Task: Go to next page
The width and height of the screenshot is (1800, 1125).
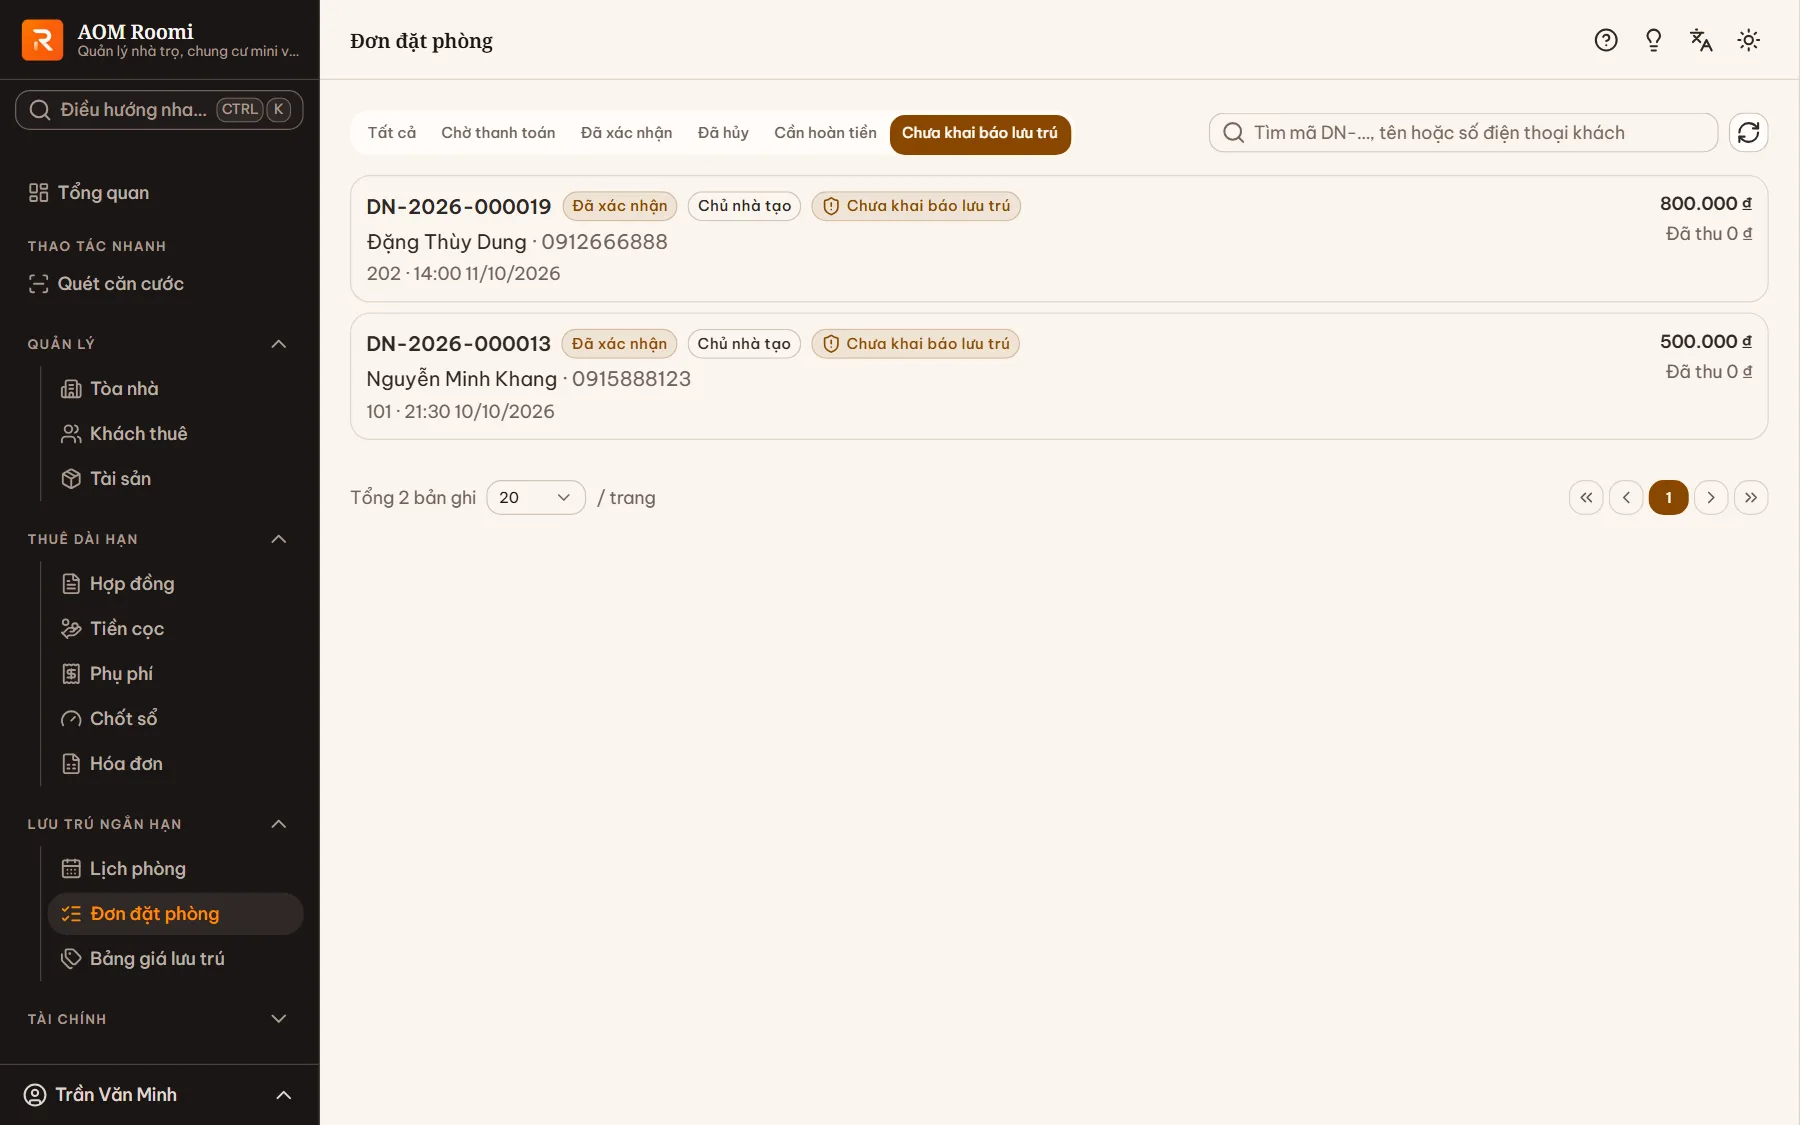Action: tap(1711, 497)
